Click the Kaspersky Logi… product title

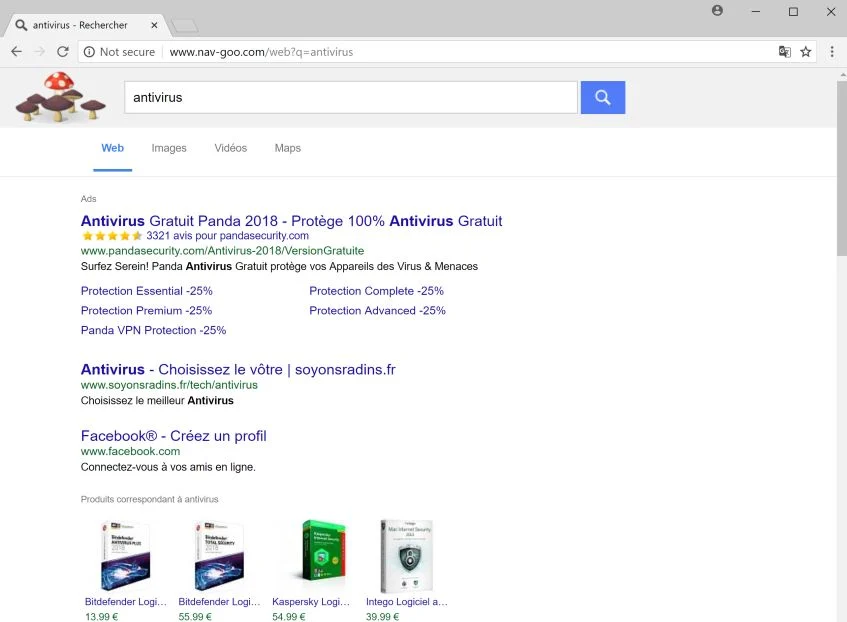pyautogui.click(x=311, y=602)
